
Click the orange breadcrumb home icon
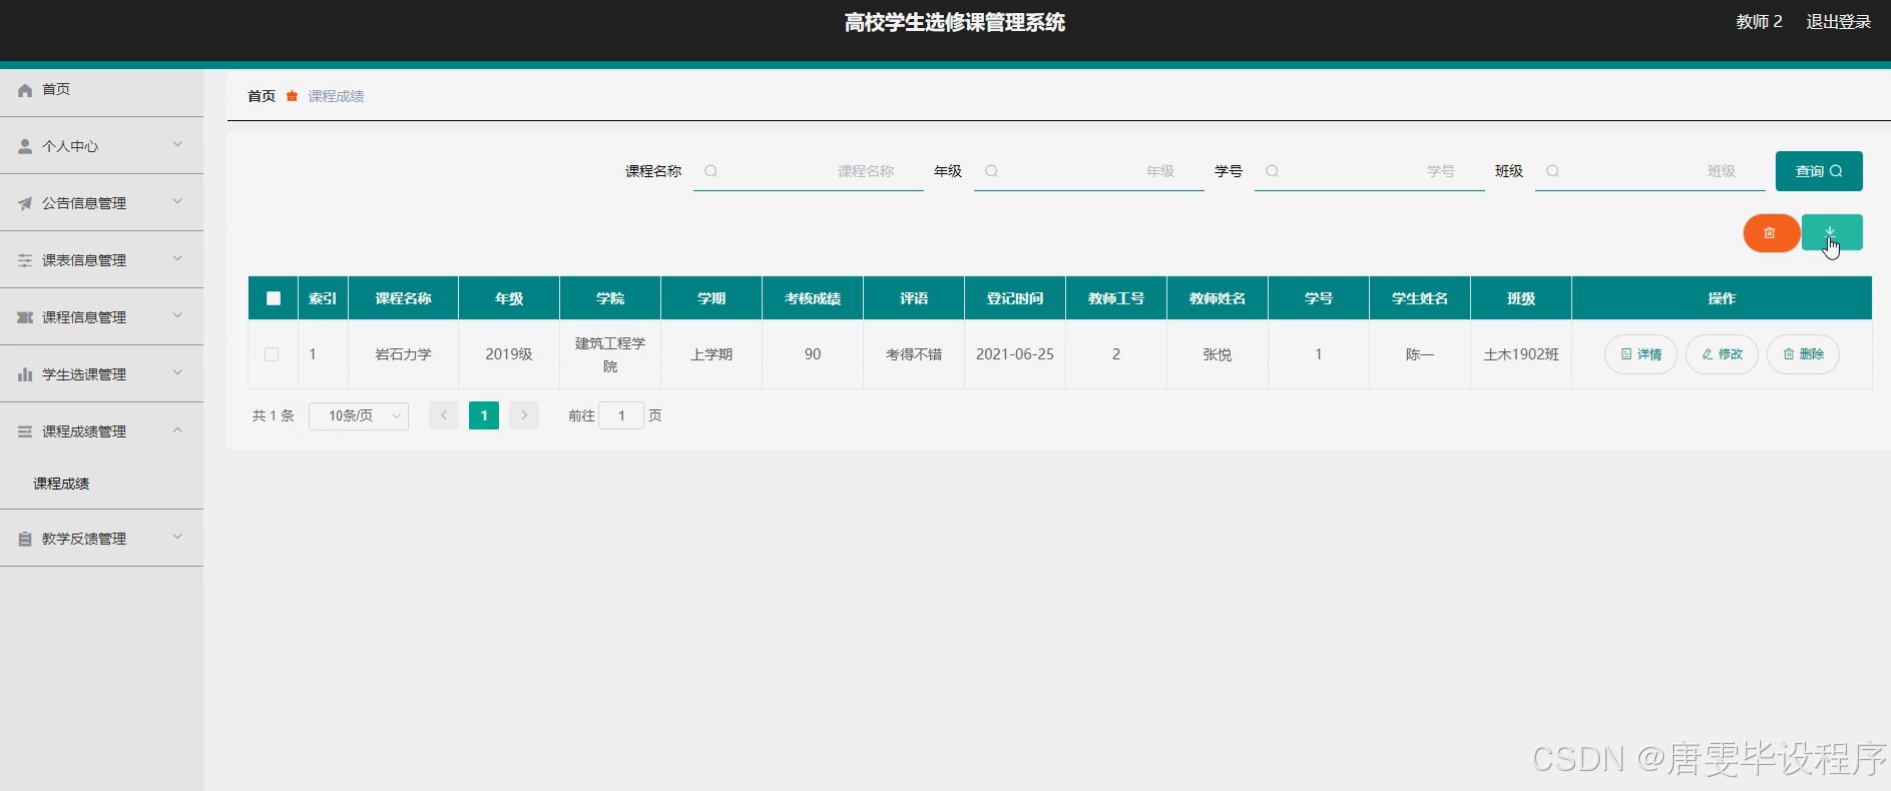coord(292,96)
